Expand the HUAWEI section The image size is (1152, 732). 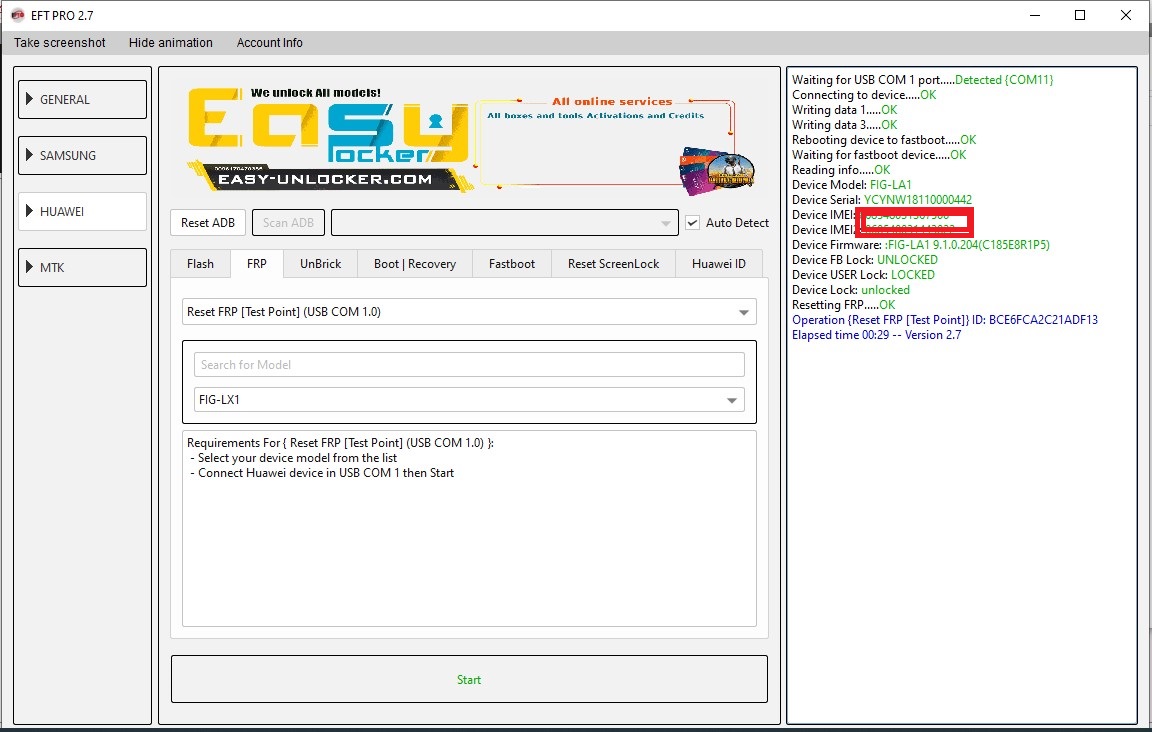pyautogui.click(x=82, y=212)
